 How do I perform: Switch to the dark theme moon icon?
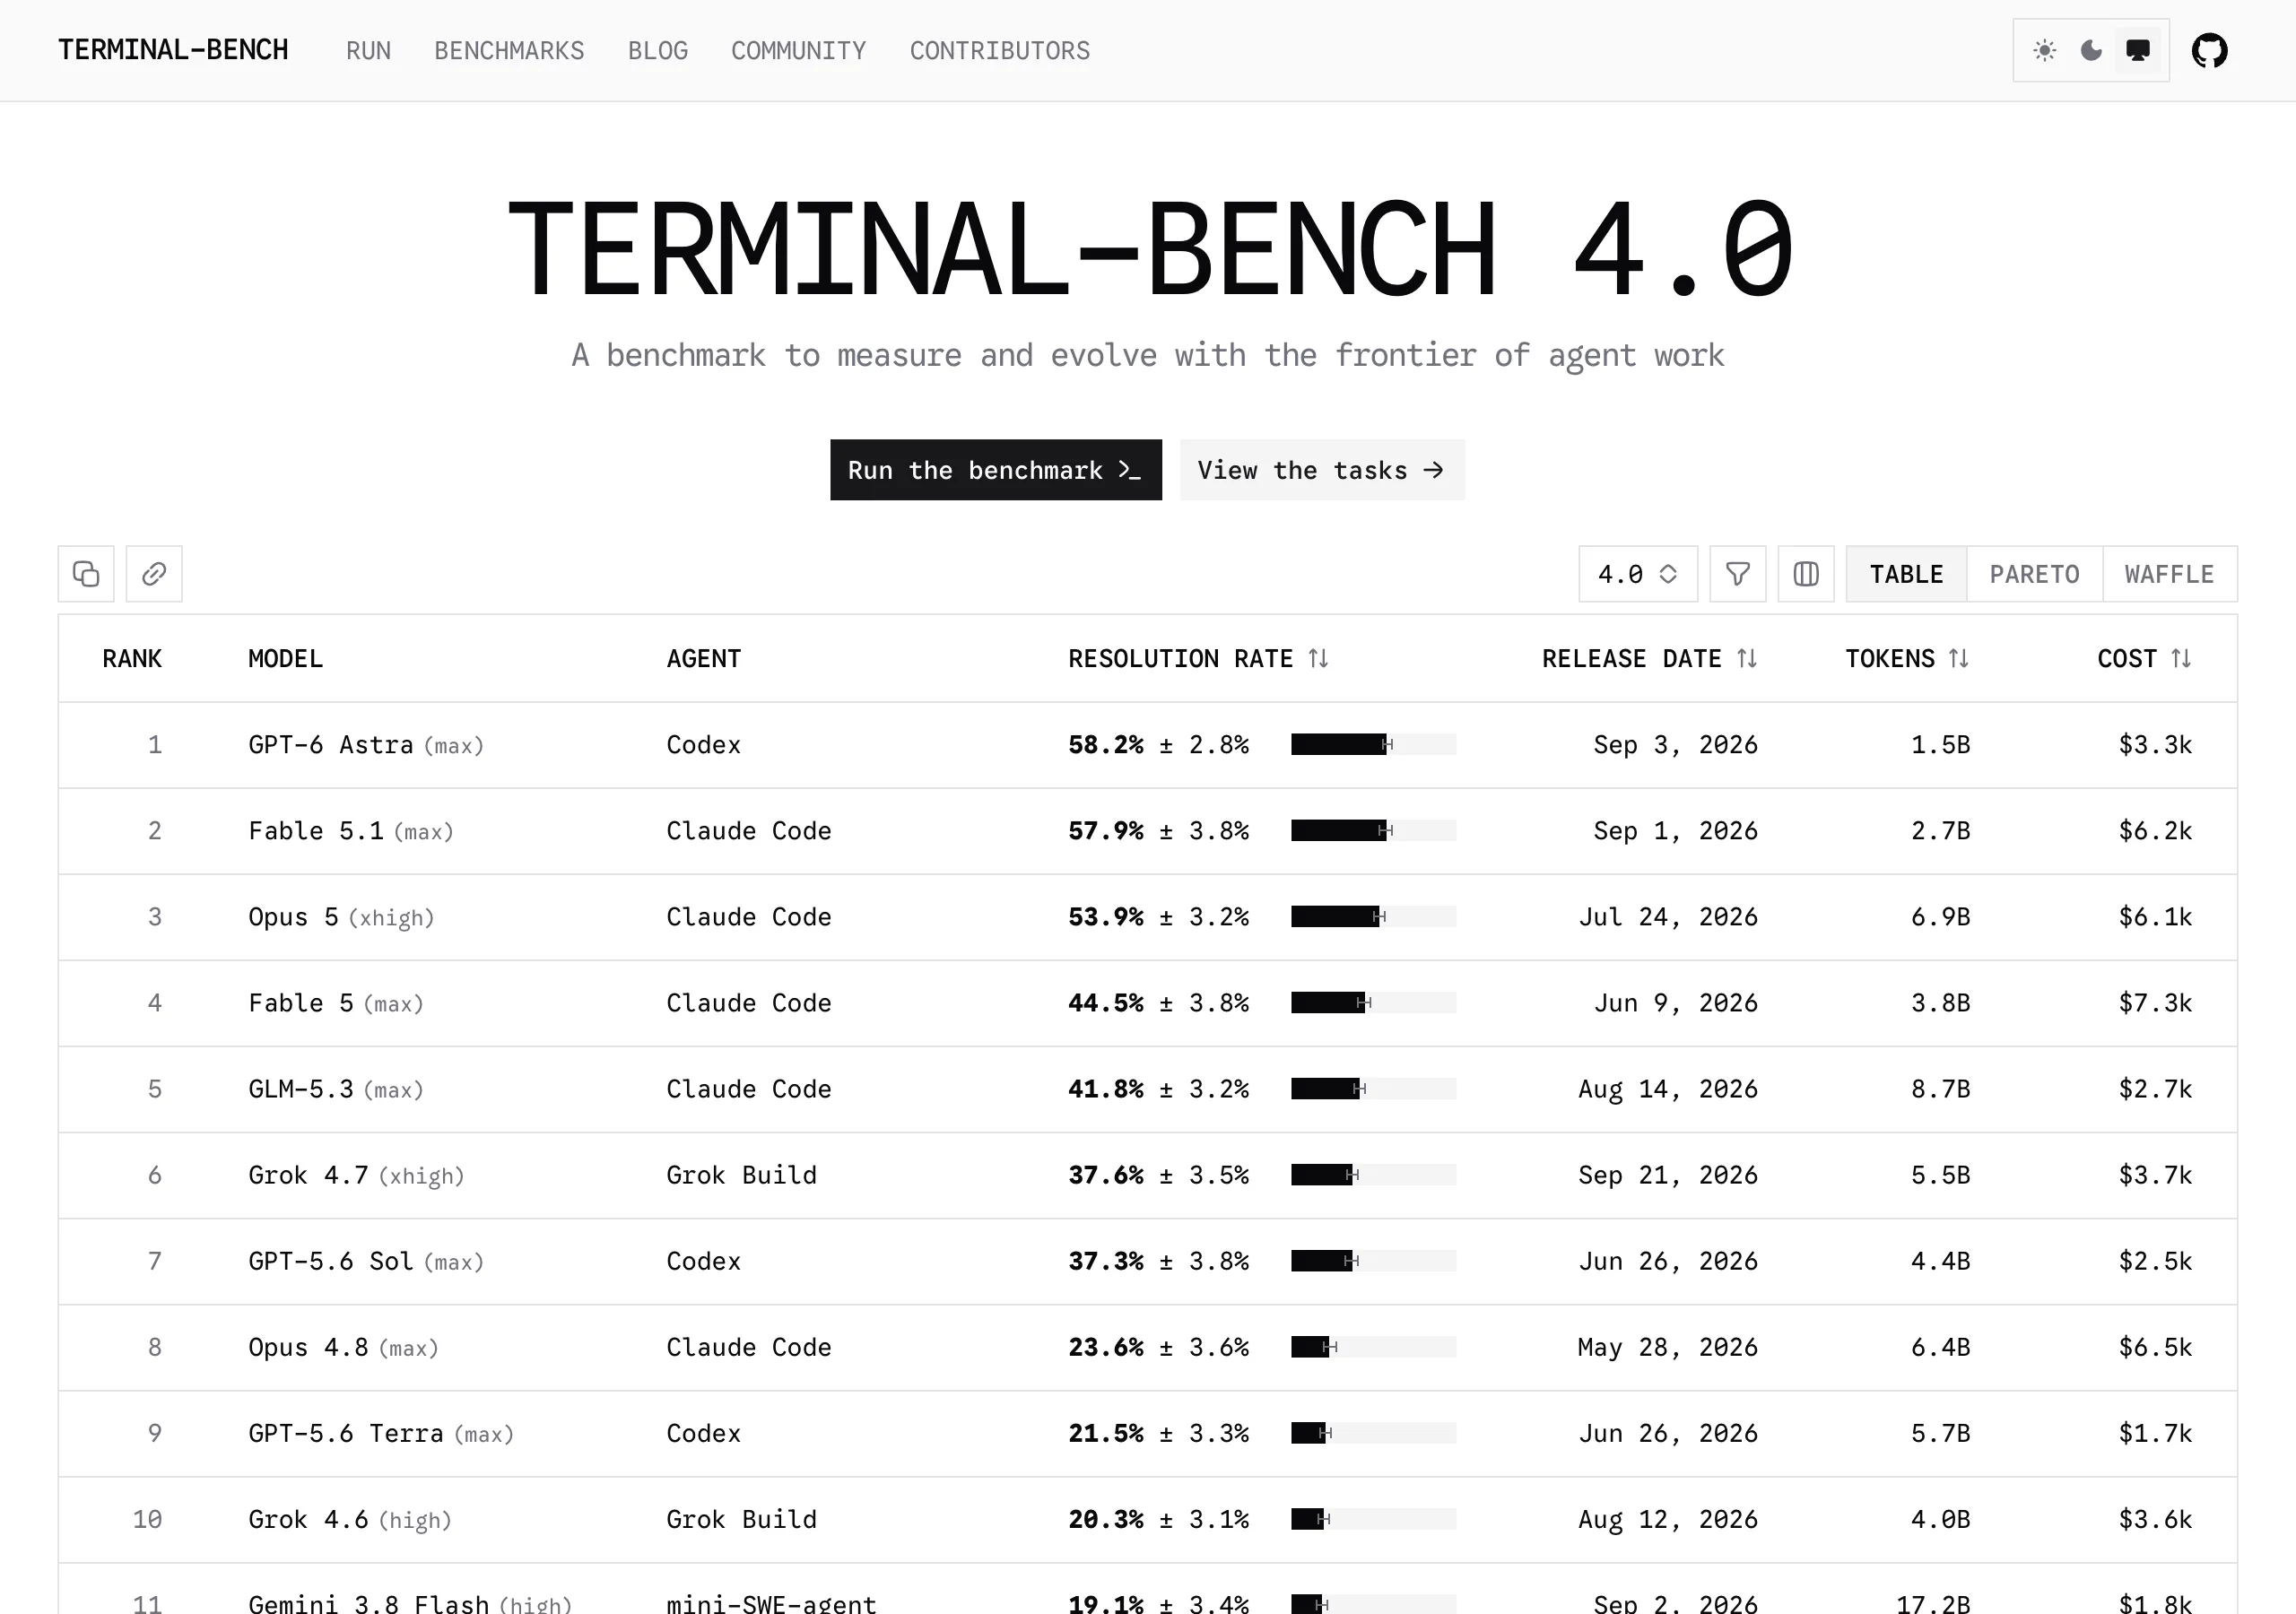click(x=2091, y=50)
